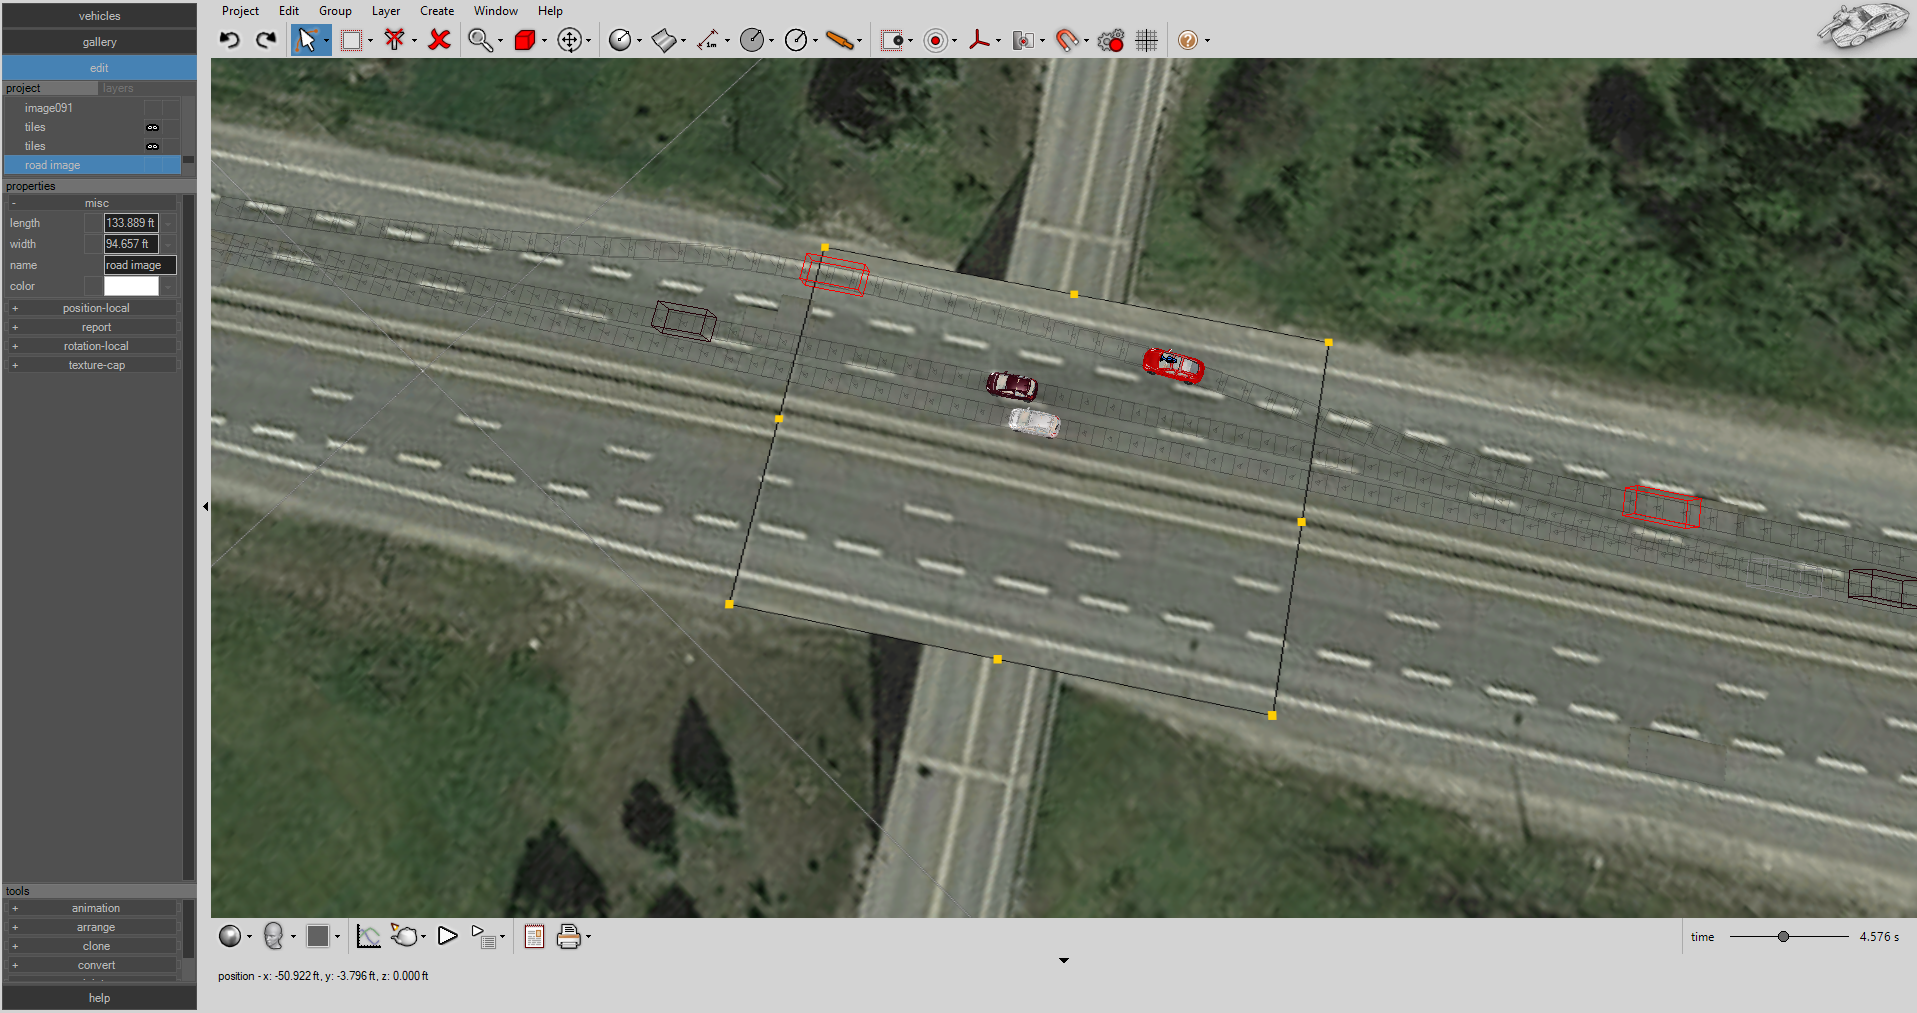The height and width of the screenshot is (1013, 1917).
Task: Click the magnet snap tool icon
Action: click(x=1066, y=40)
